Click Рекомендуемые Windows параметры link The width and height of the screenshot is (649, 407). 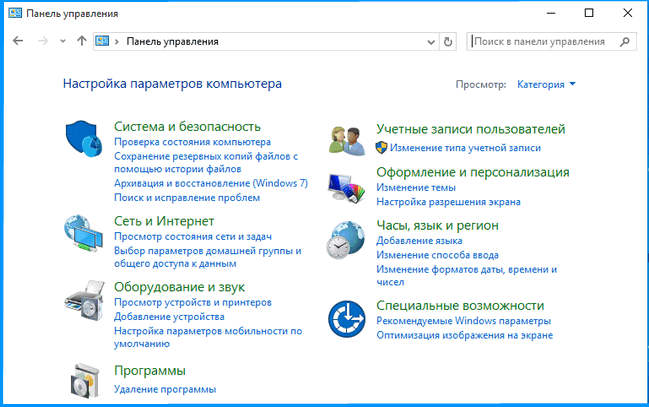464,321
